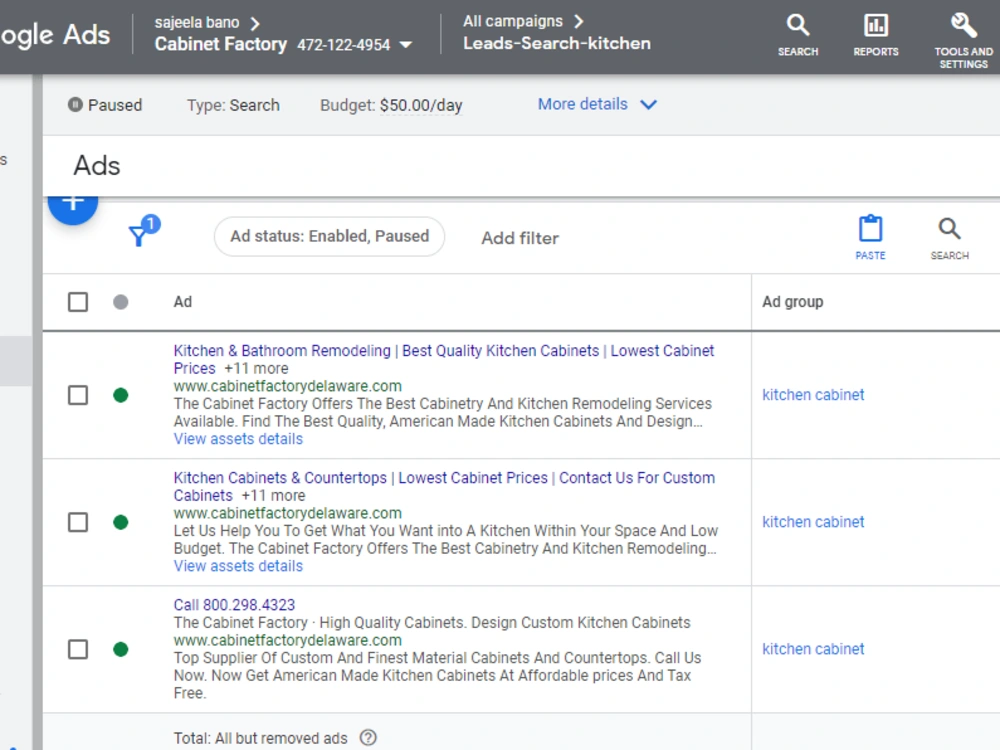
Task: Go to sajeela bano account breadcrumb
Action: pos(196,23)
